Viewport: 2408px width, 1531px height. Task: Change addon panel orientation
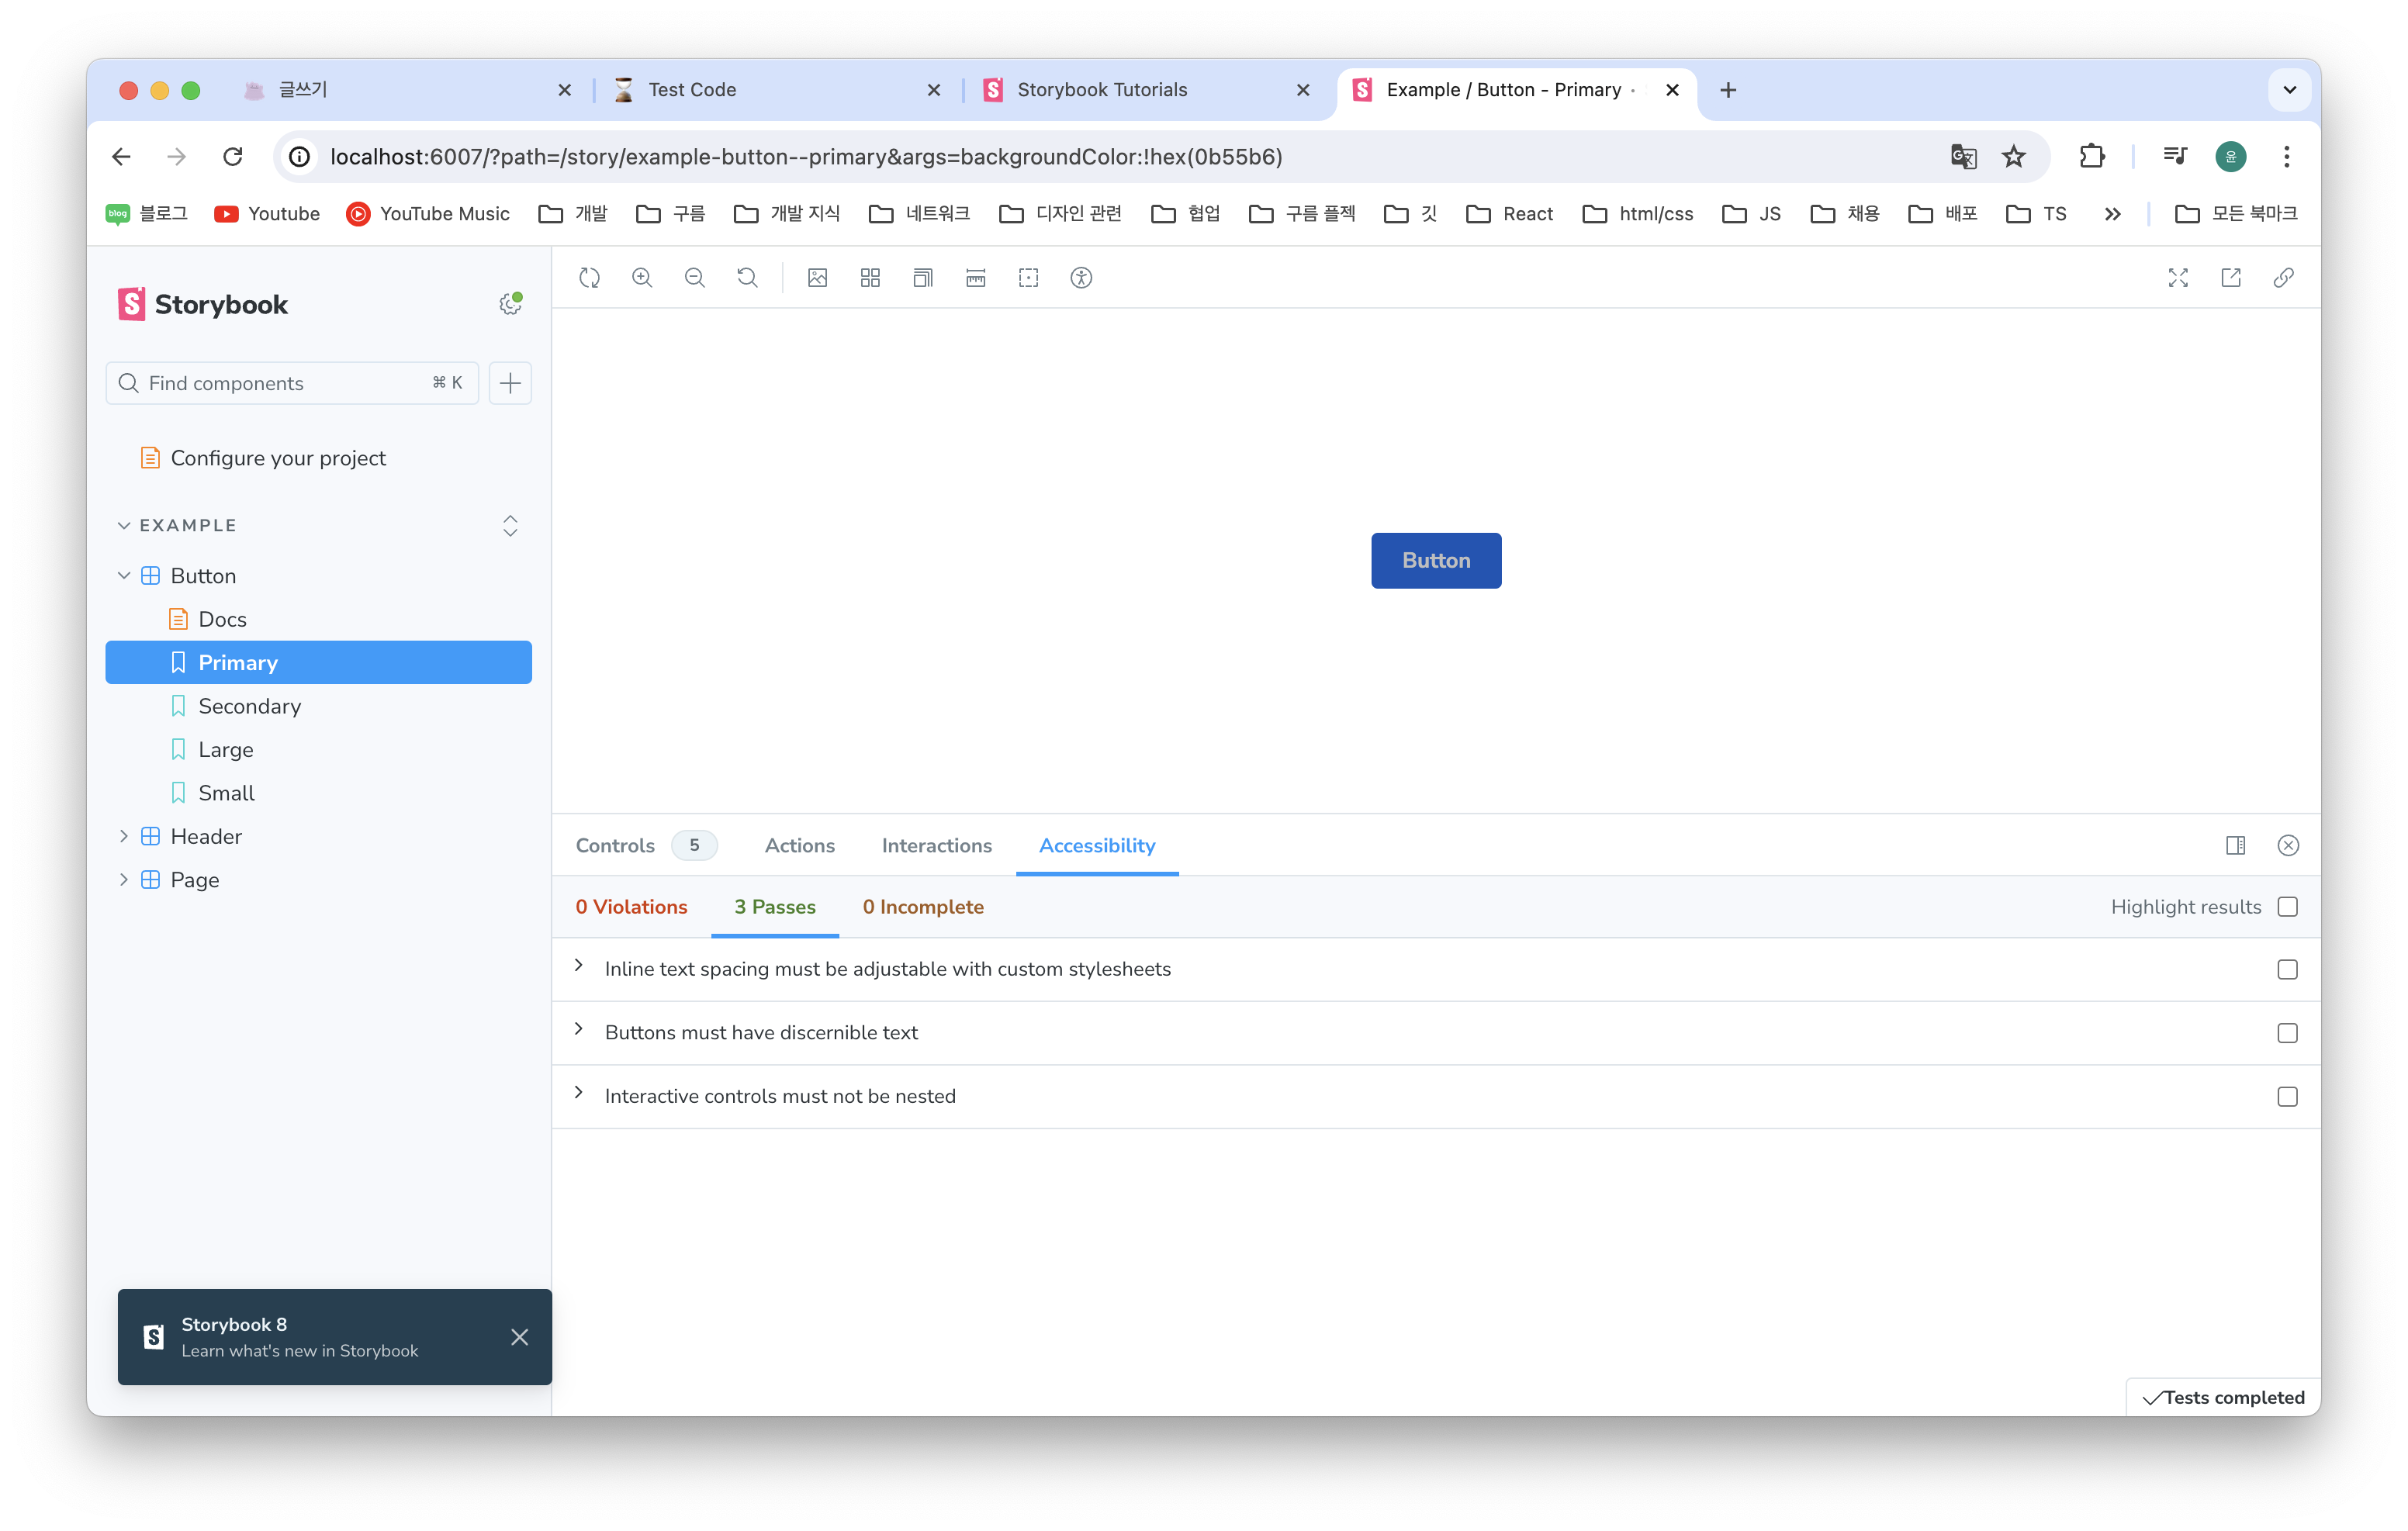point(2236,846)
